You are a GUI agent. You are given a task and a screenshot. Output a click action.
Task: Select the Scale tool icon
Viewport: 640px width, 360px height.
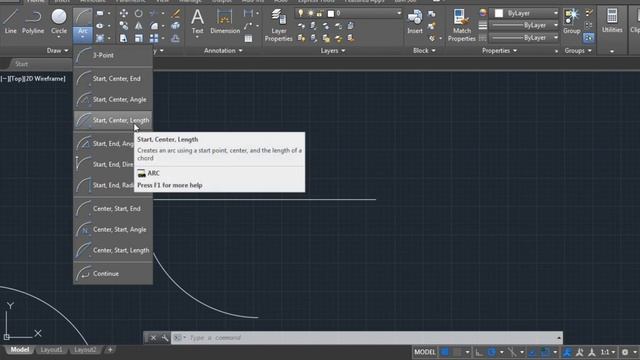[139, 38]
